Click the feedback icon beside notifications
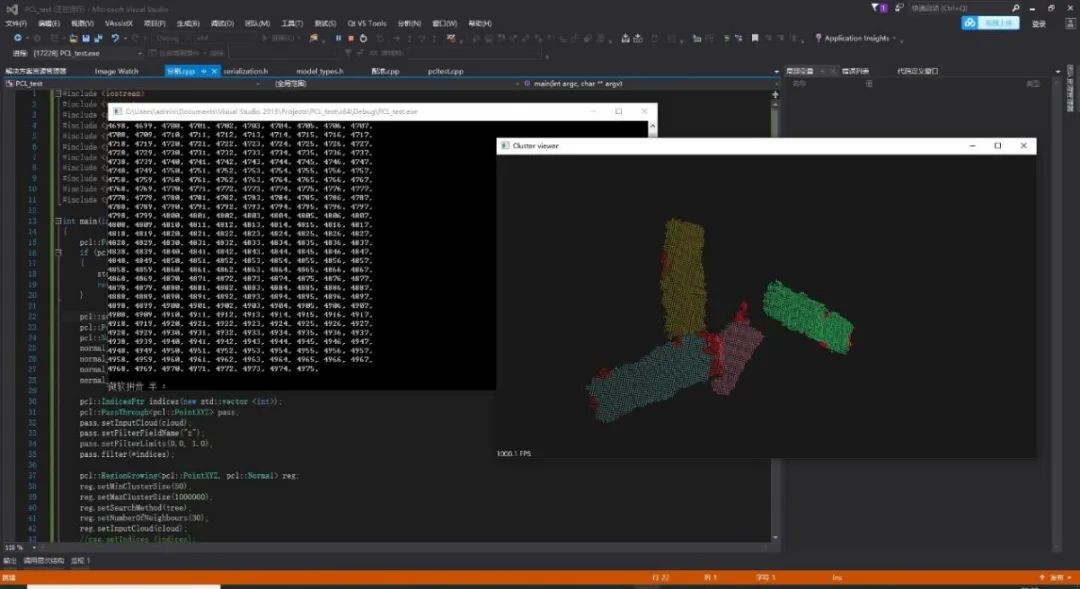Viewport: 1080px width, 589px height. (x=899, y=8)
